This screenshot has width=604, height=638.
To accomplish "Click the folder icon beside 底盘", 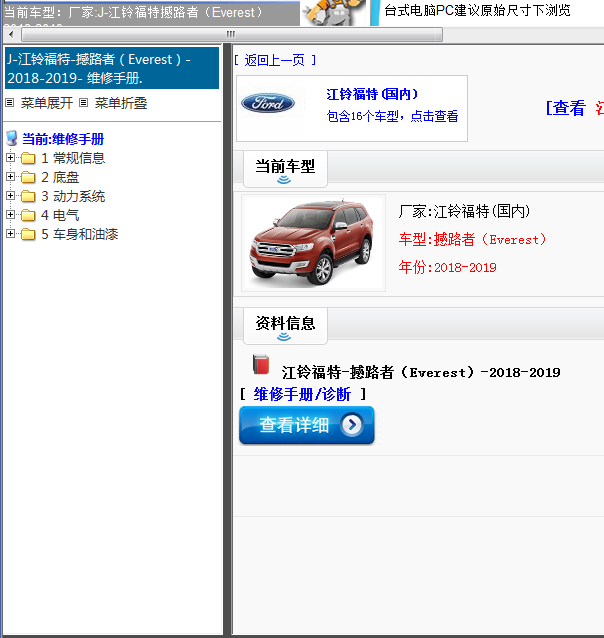I will click(28, 177).
